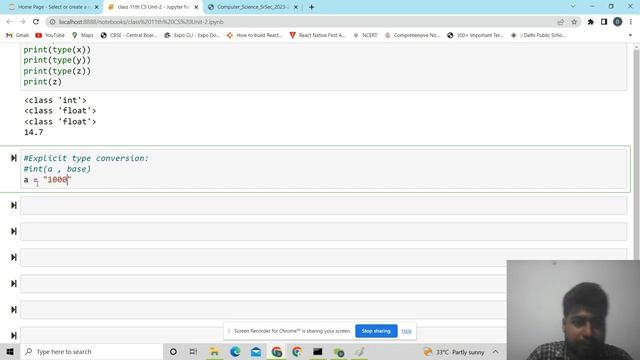640x360 pixels.
Task: Click the 14.7 output value
Action: tap(33, 132)
